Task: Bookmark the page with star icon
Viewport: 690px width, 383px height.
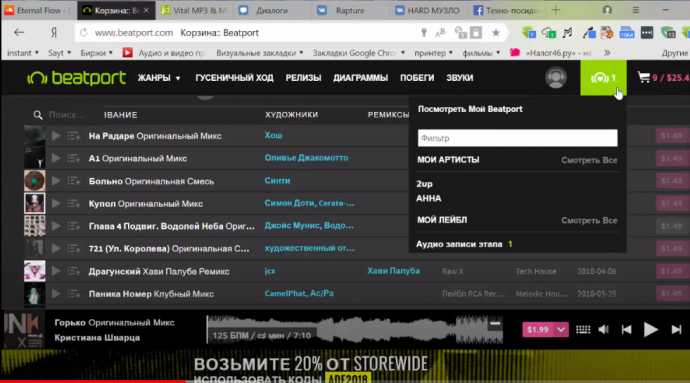Action: [496, 33]
